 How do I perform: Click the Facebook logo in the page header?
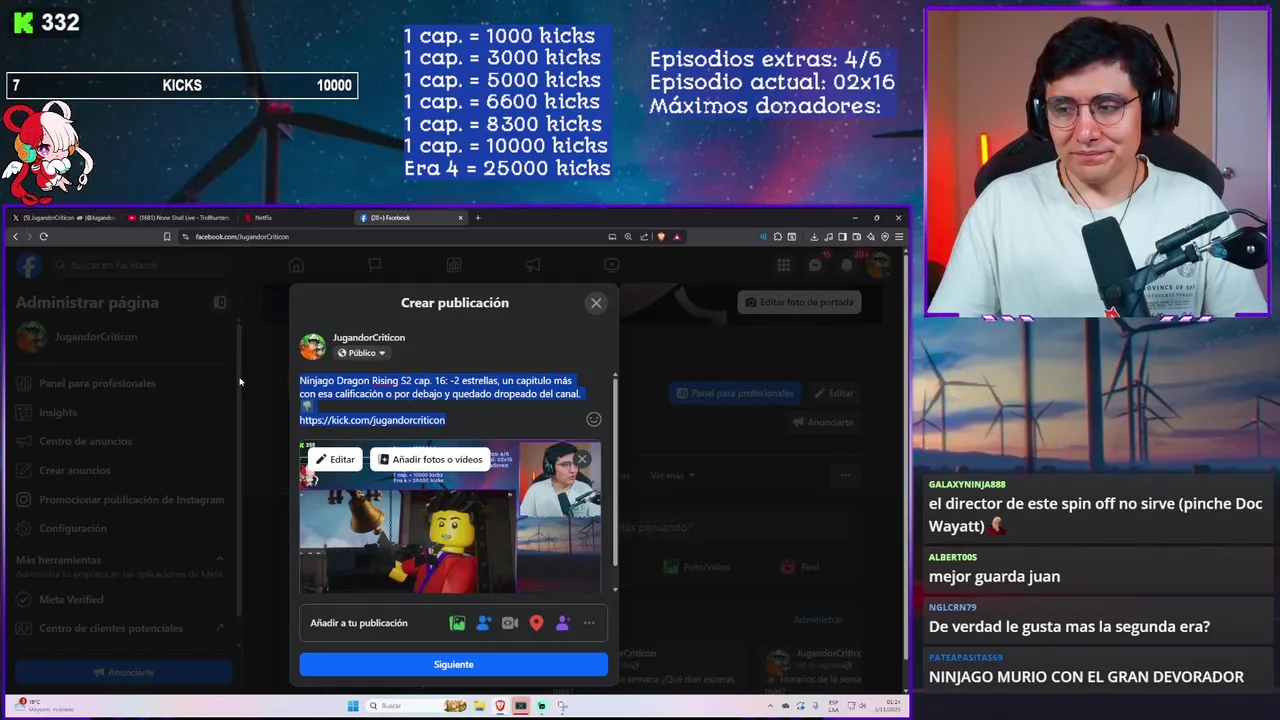(x=28, y=265)
